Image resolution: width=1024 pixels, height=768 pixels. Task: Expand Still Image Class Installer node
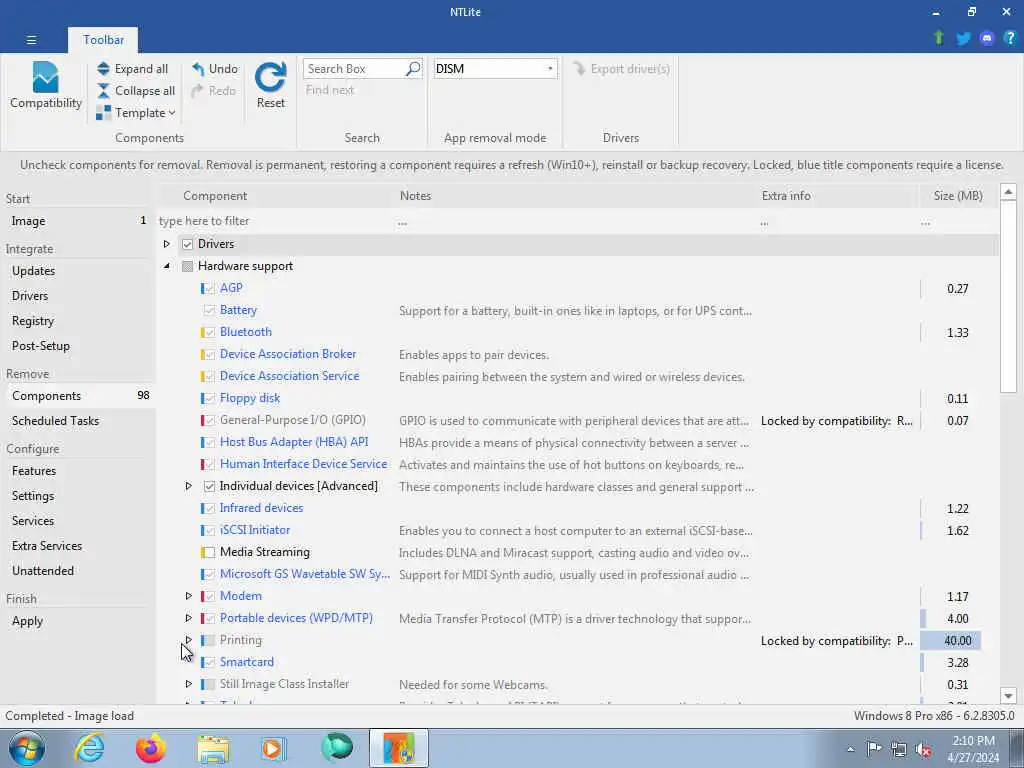coord(188,684)
